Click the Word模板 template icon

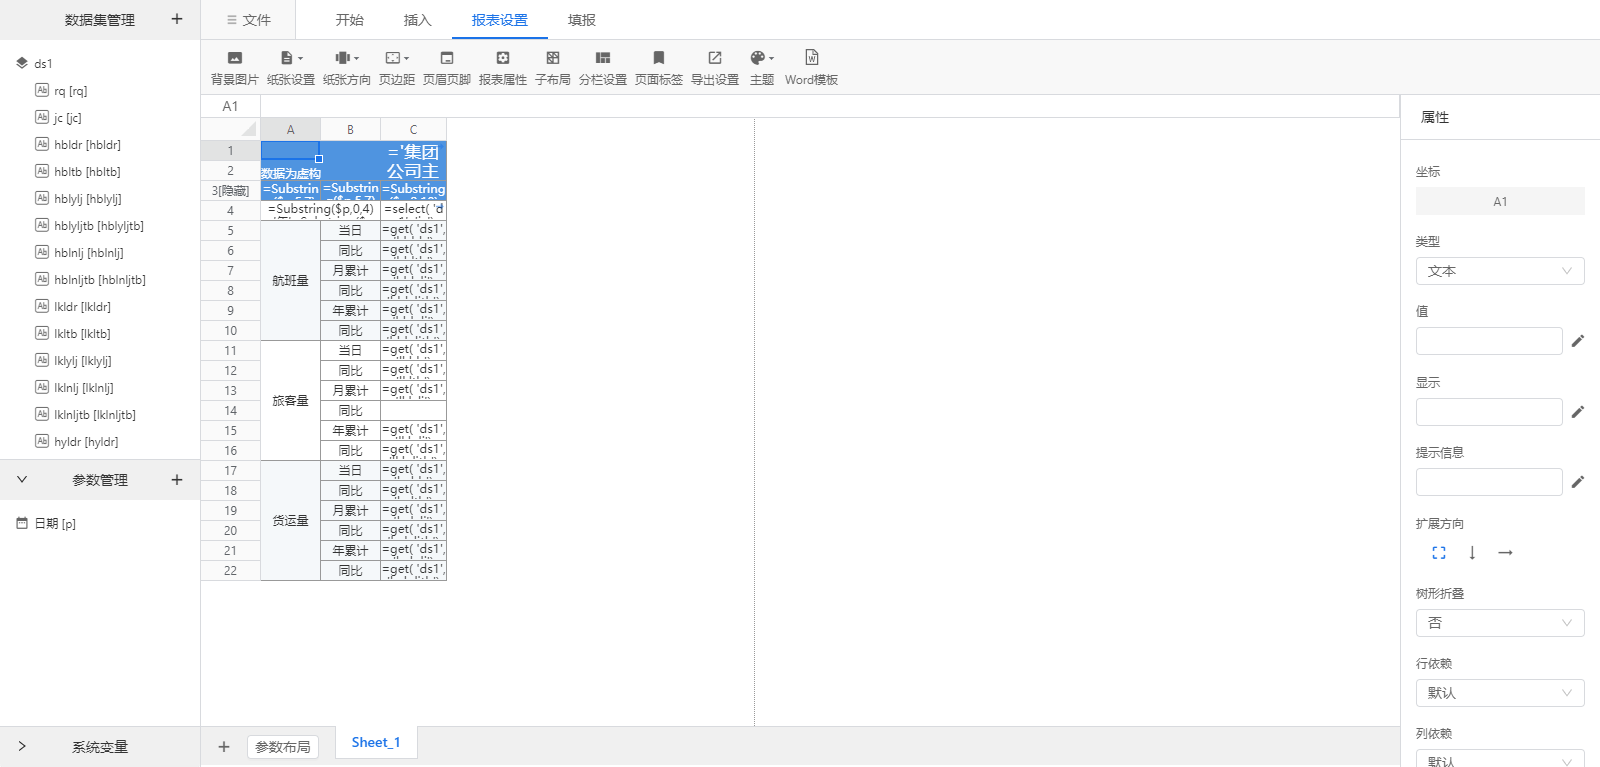point(811,59)
